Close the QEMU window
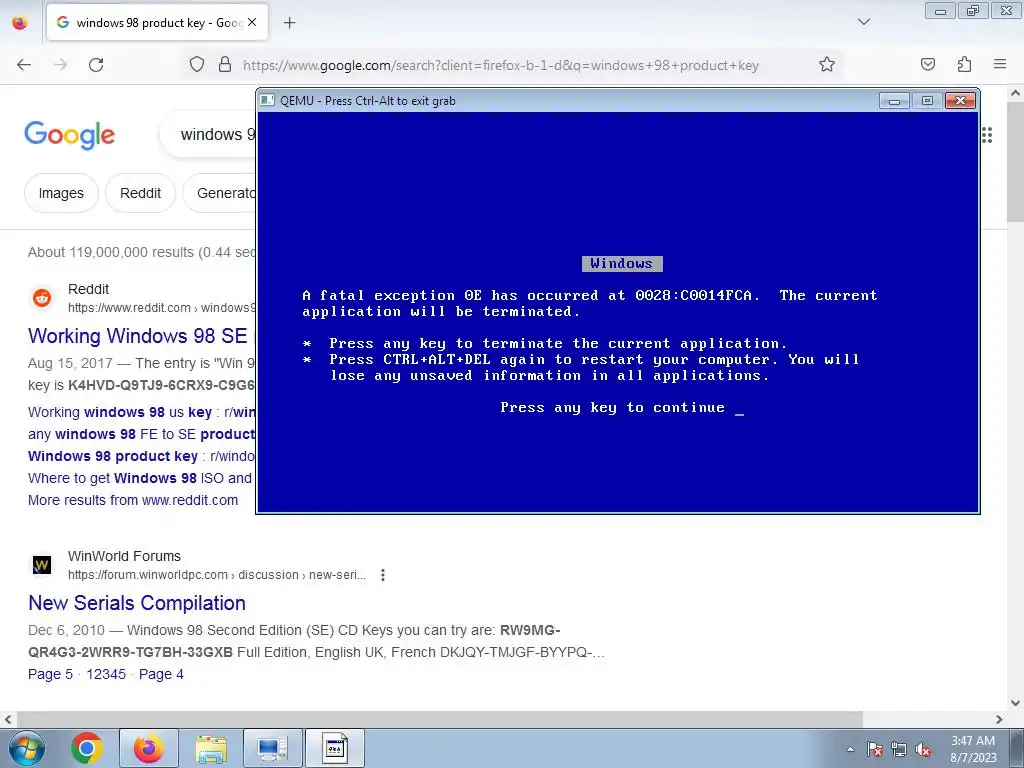Viewport: 1024px width, 768px height. pos(960,101)
